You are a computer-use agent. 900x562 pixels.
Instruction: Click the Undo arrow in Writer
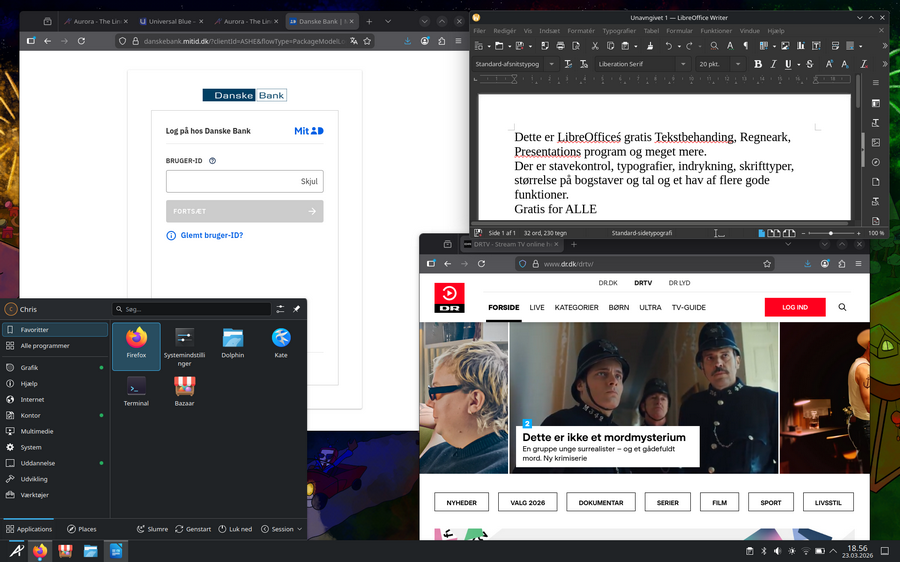668,46
